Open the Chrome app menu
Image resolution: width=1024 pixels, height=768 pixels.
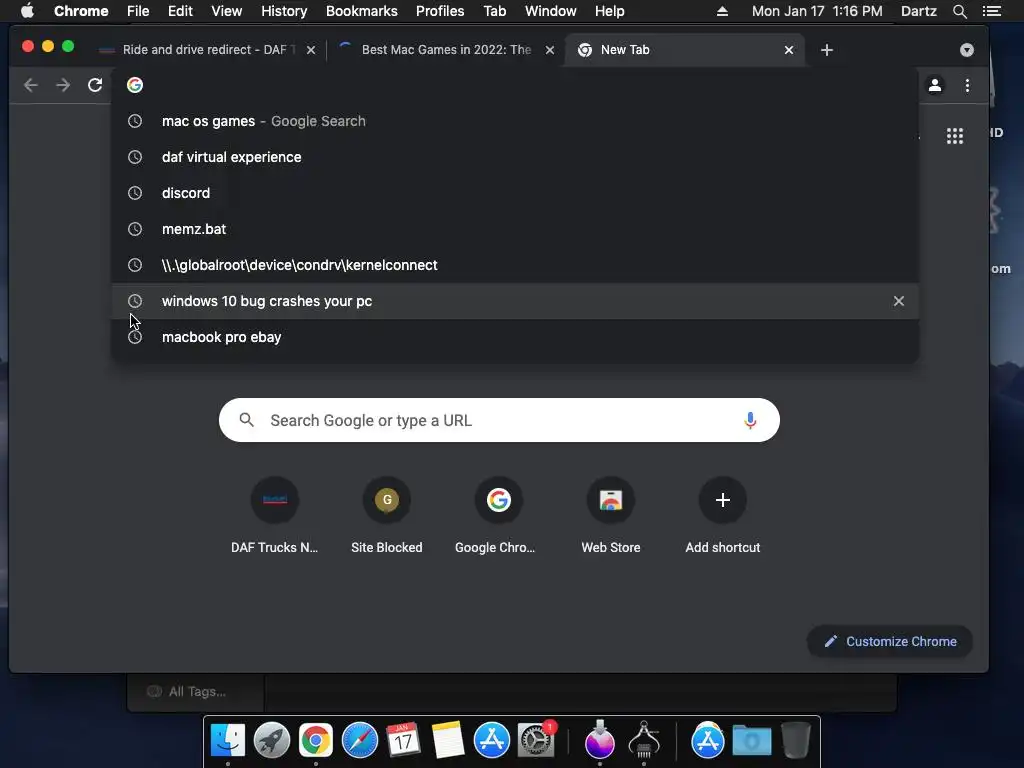pyautogui.click(x=81, y=11)
